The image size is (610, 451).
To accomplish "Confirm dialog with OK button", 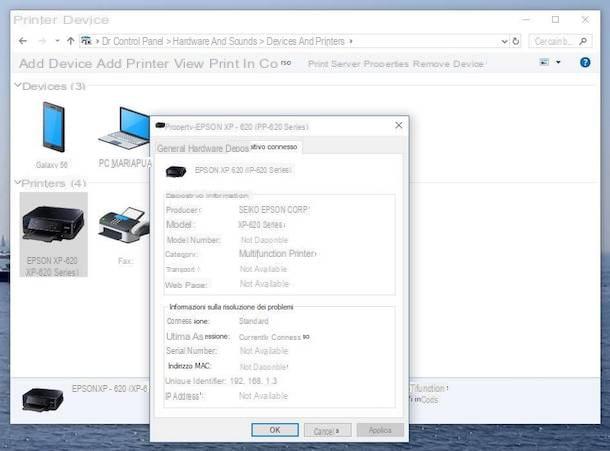I will (x=275, y=430).
